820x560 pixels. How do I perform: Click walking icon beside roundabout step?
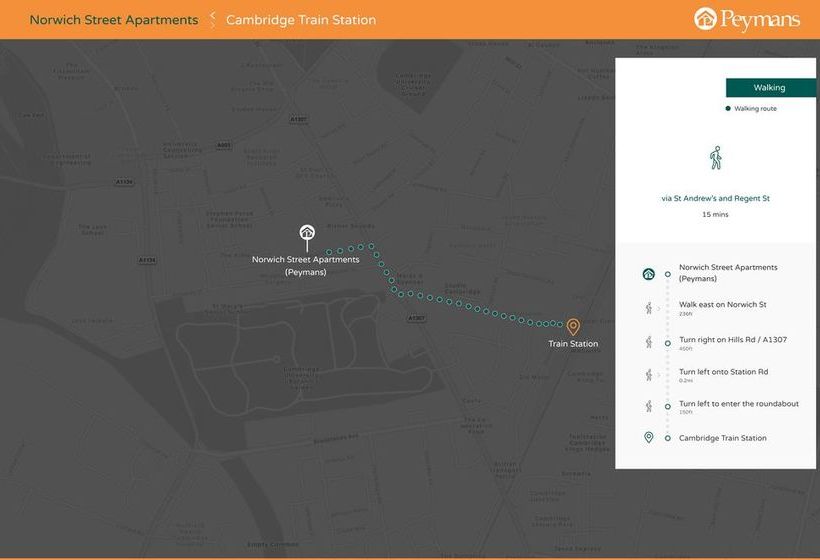[648, 406]
